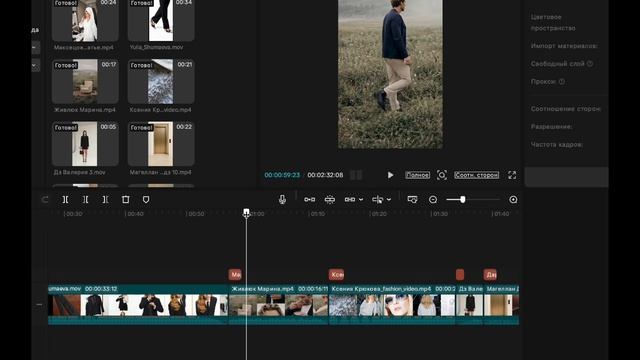Click the 01:20 mark on timeline ruler
The height and width of the screenshot is (360, 640).
tap(378, 214)
